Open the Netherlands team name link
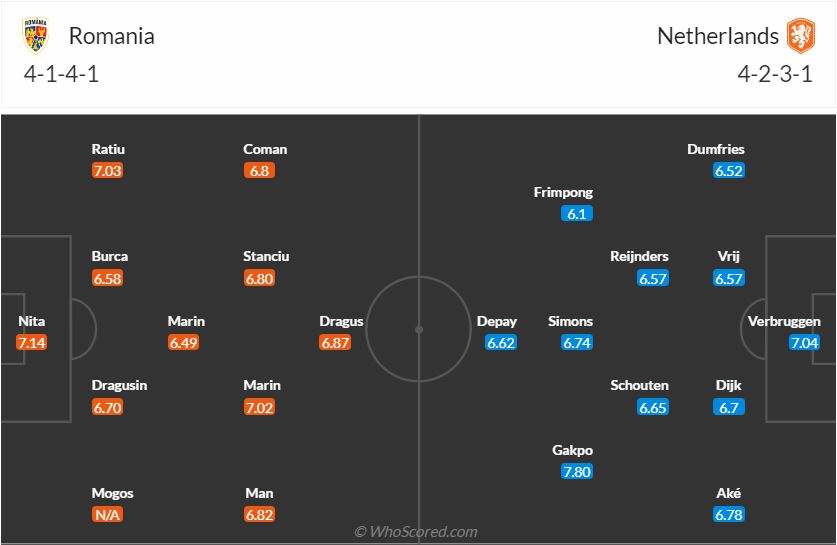The height and width of the screenshot is (545, 837). [717, 36]
